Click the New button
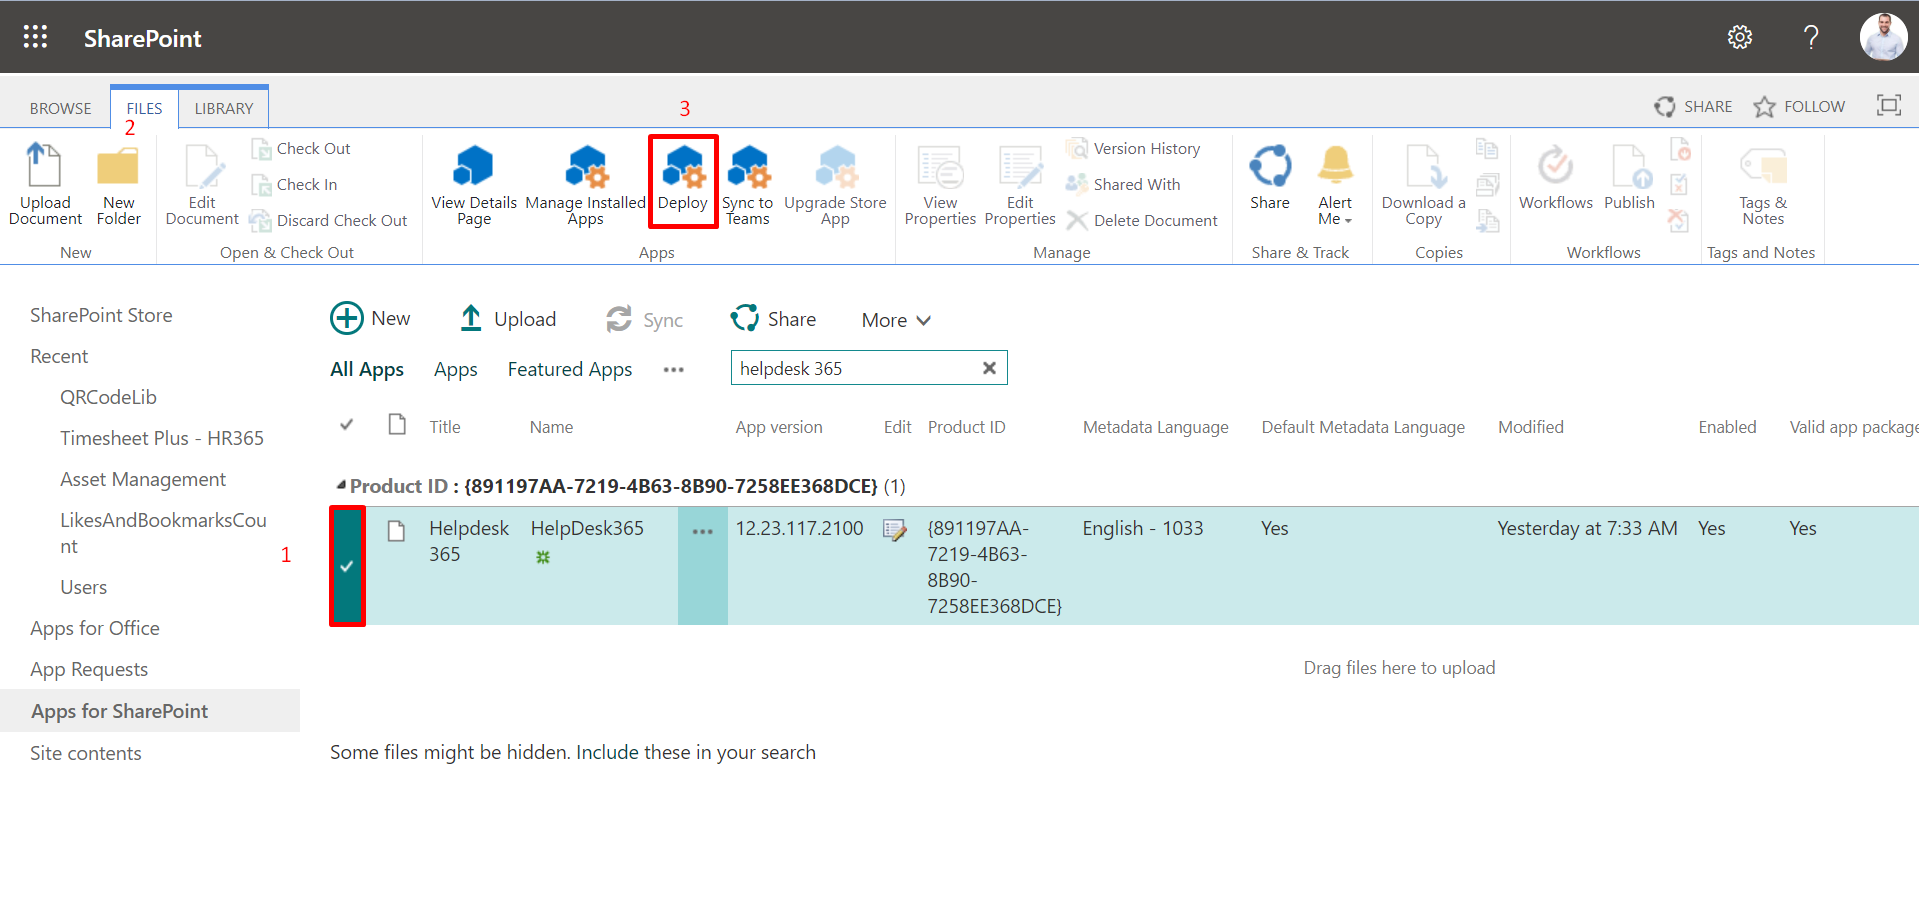 [x=370, y=318]
